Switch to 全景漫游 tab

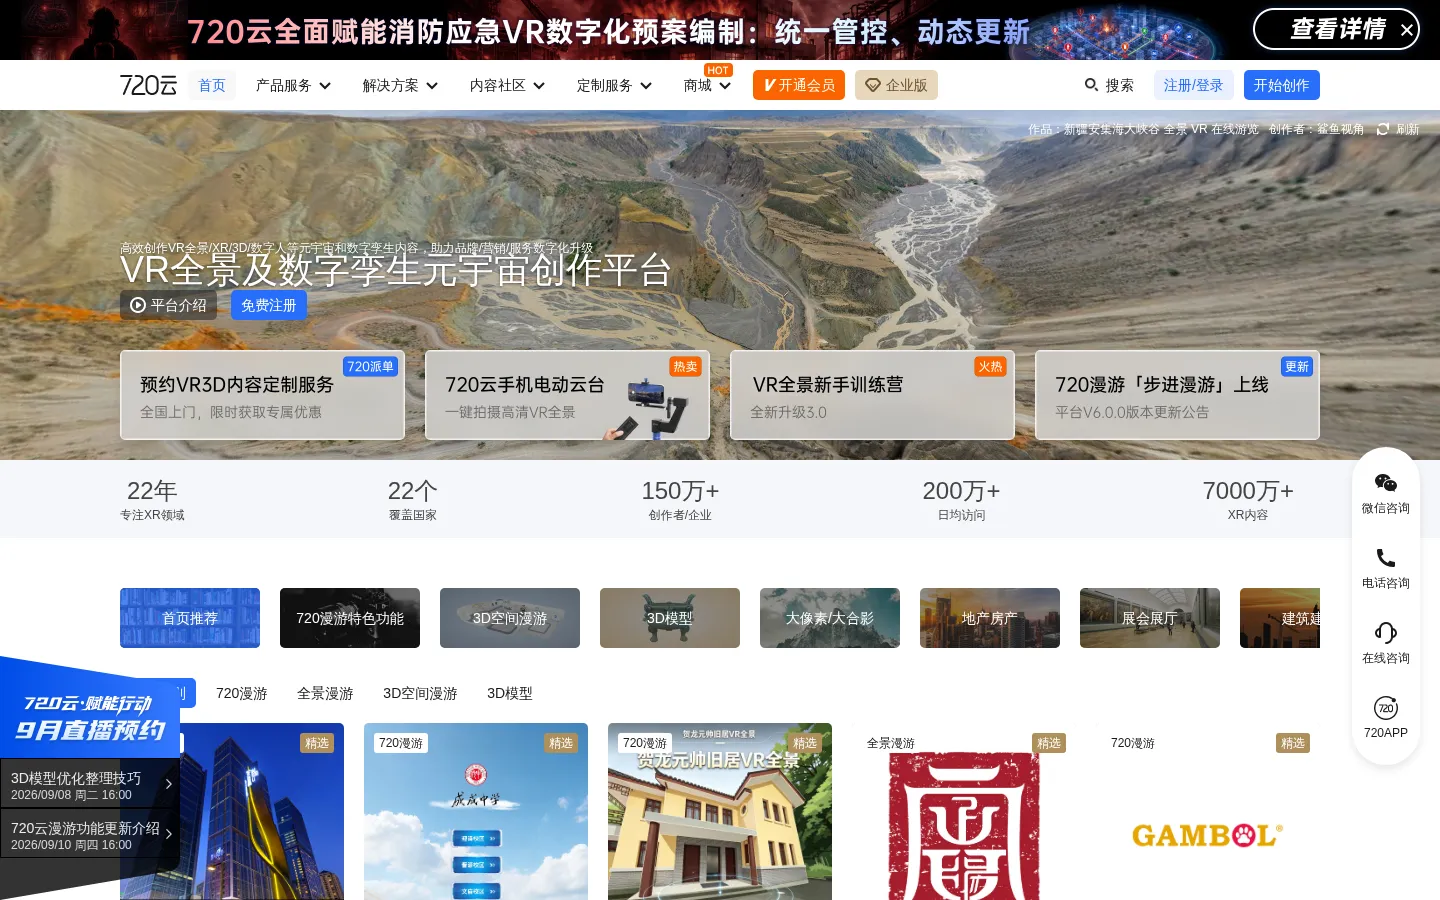click(325, 693)
